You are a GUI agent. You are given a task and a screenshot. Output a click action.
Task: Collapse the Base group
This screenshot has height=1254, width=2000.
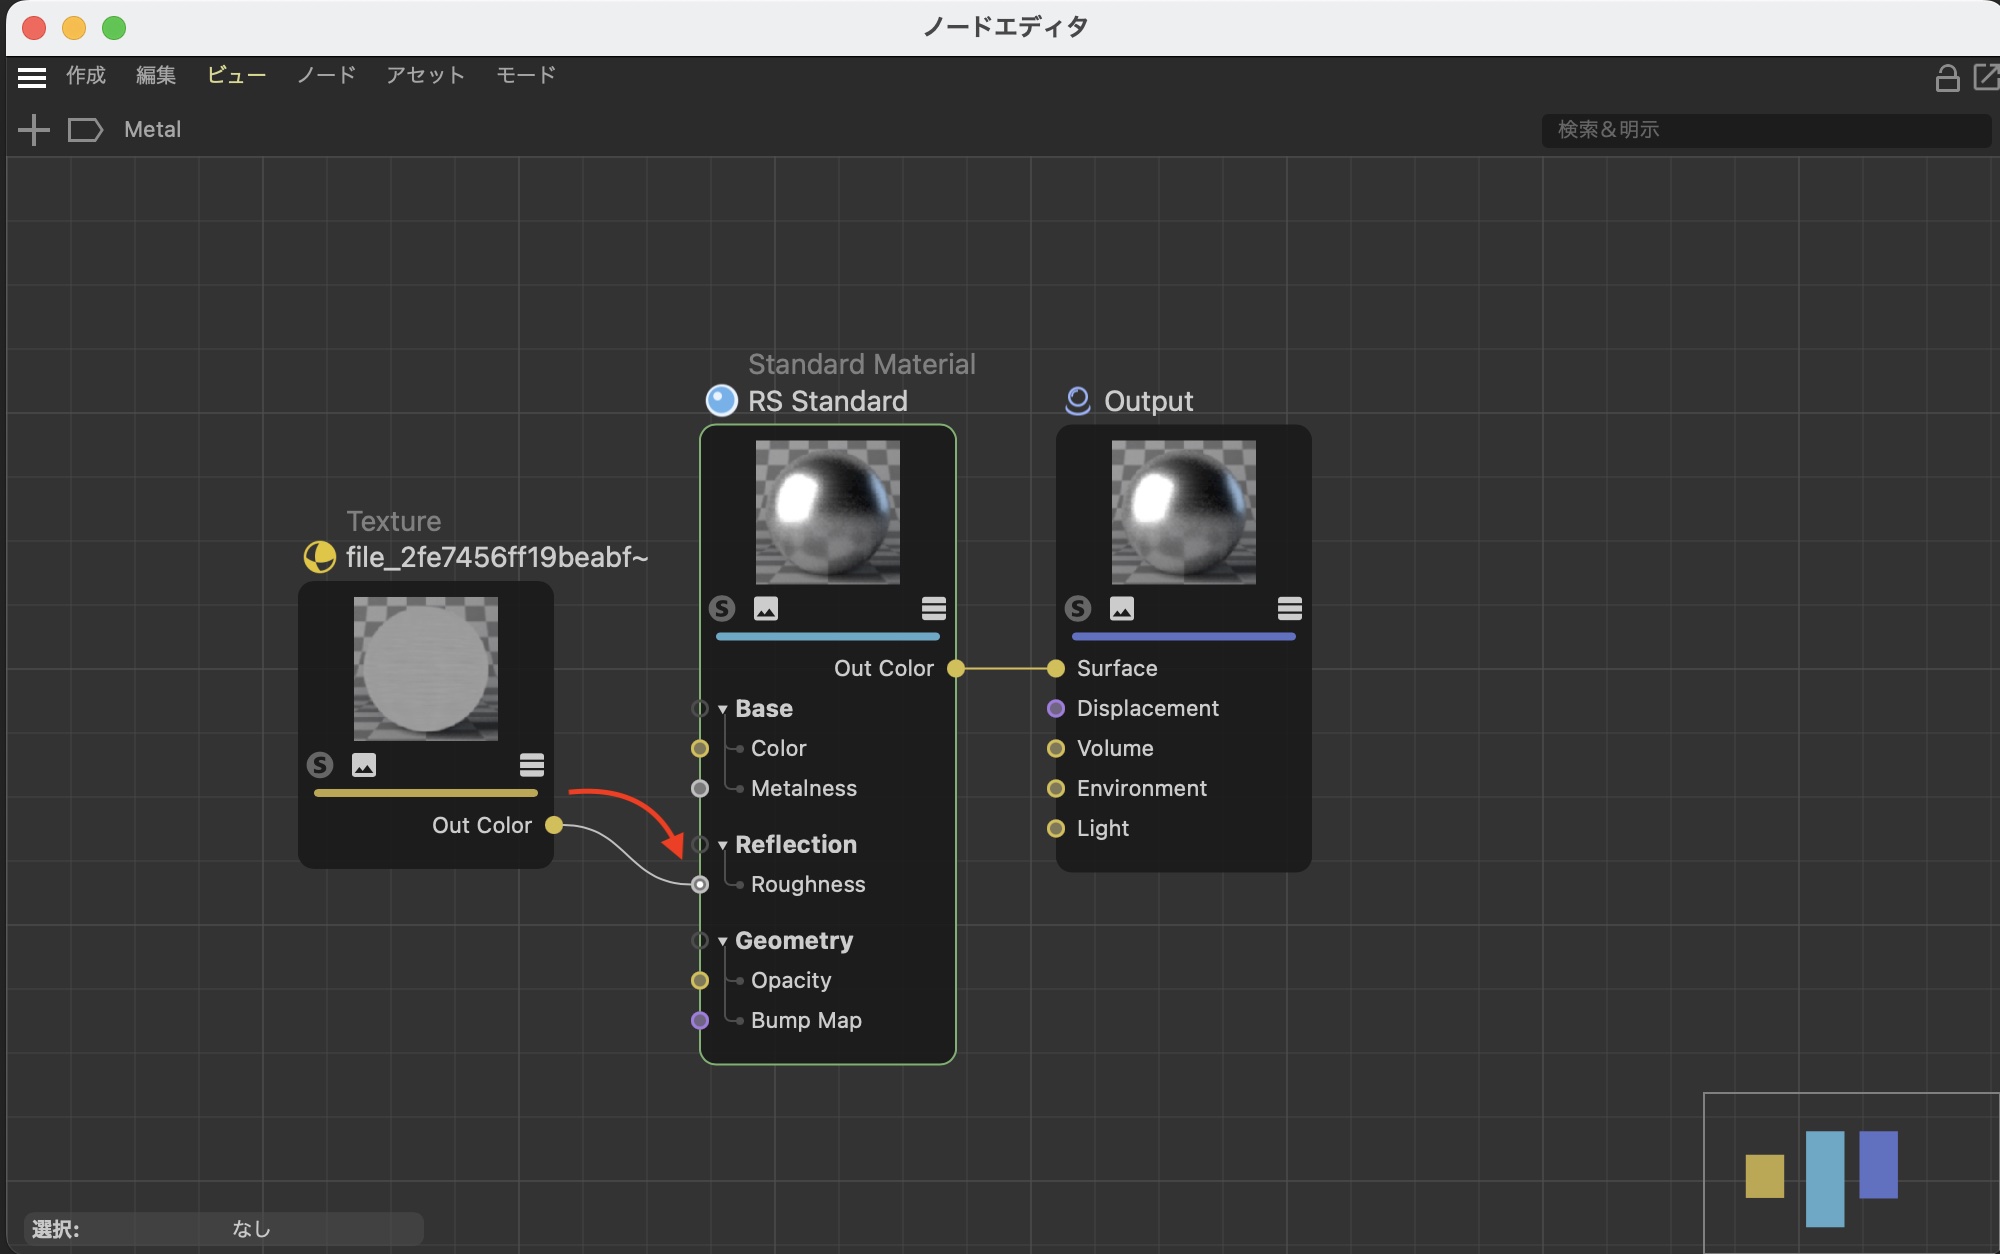722,709
